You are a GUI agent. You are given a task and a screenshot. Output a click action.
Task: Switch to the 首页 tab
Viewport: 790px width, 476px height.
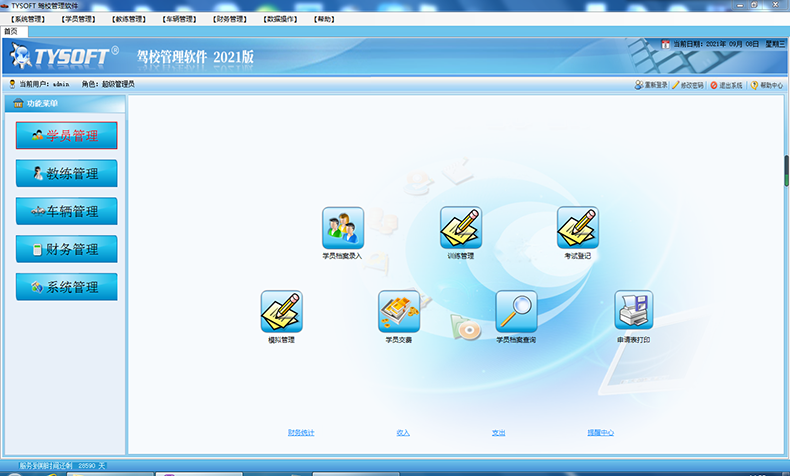tap(10, 31)
